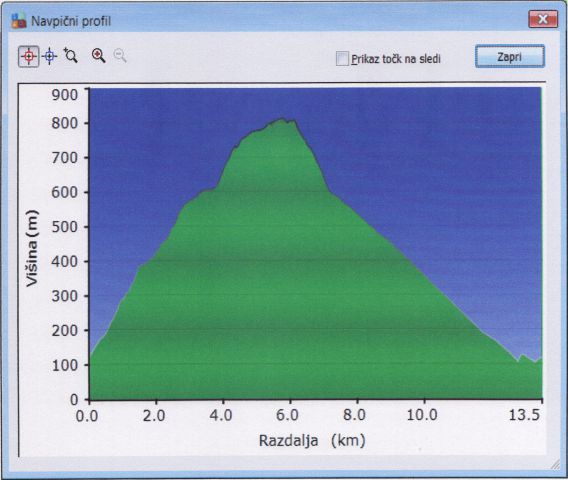Click the 6.0 tick label on distance axis
The width and height of the screenshot is (568, 480).
[287, 415]
